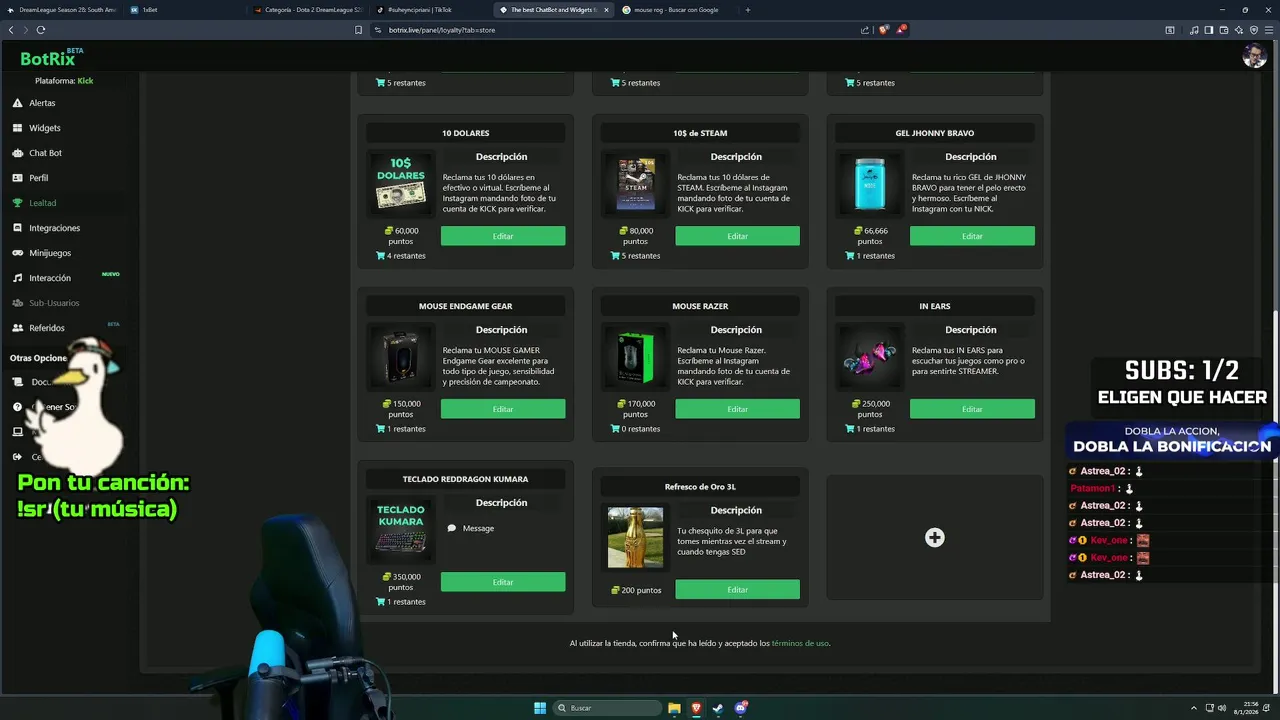Image resolution: width=1280 pixels, height=720 pixels.
Task: Open taskbar volume control
Action: [x=1222, y=708]
